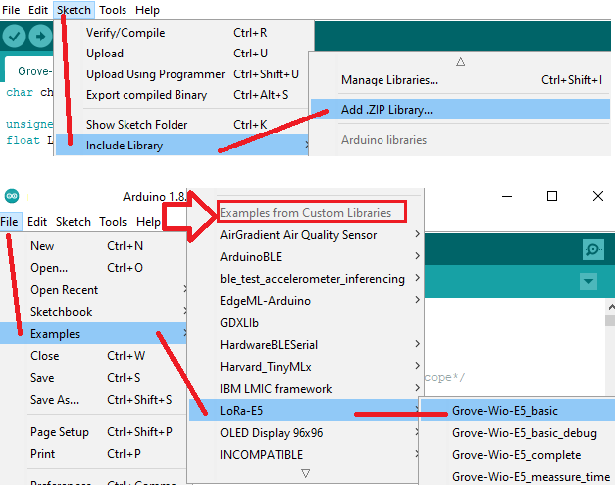Expand IBM LMIC framework examples
616x485 pixels.
click(305, 389)
